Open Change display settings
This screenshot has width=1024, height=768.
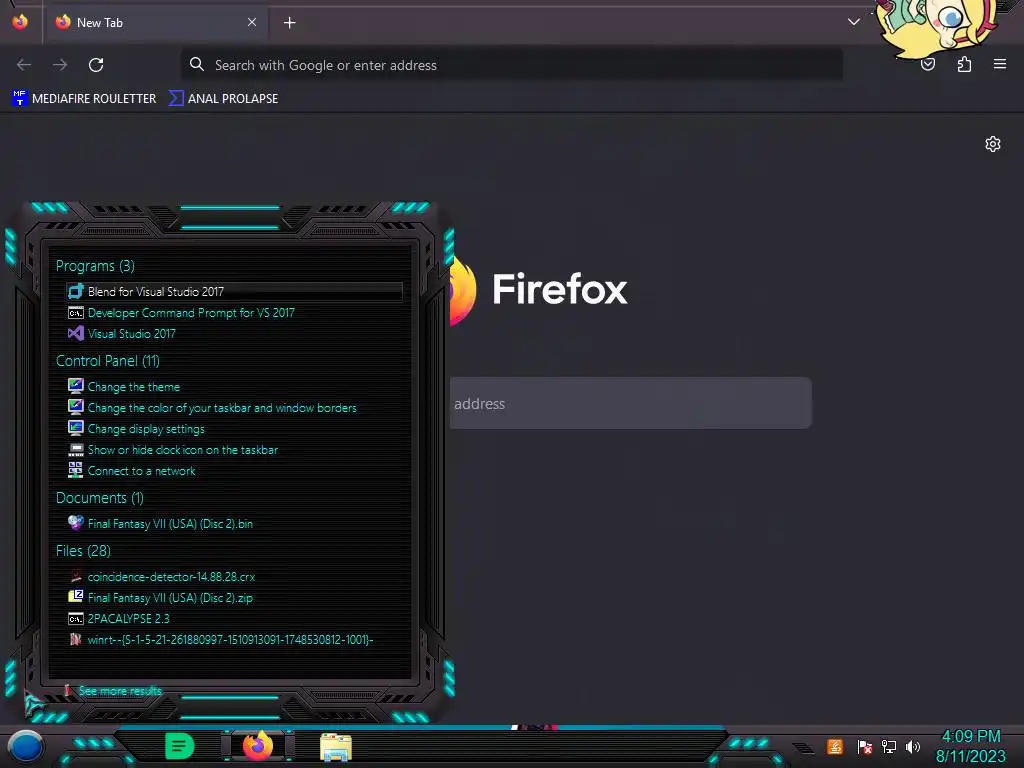coord(146,429)
